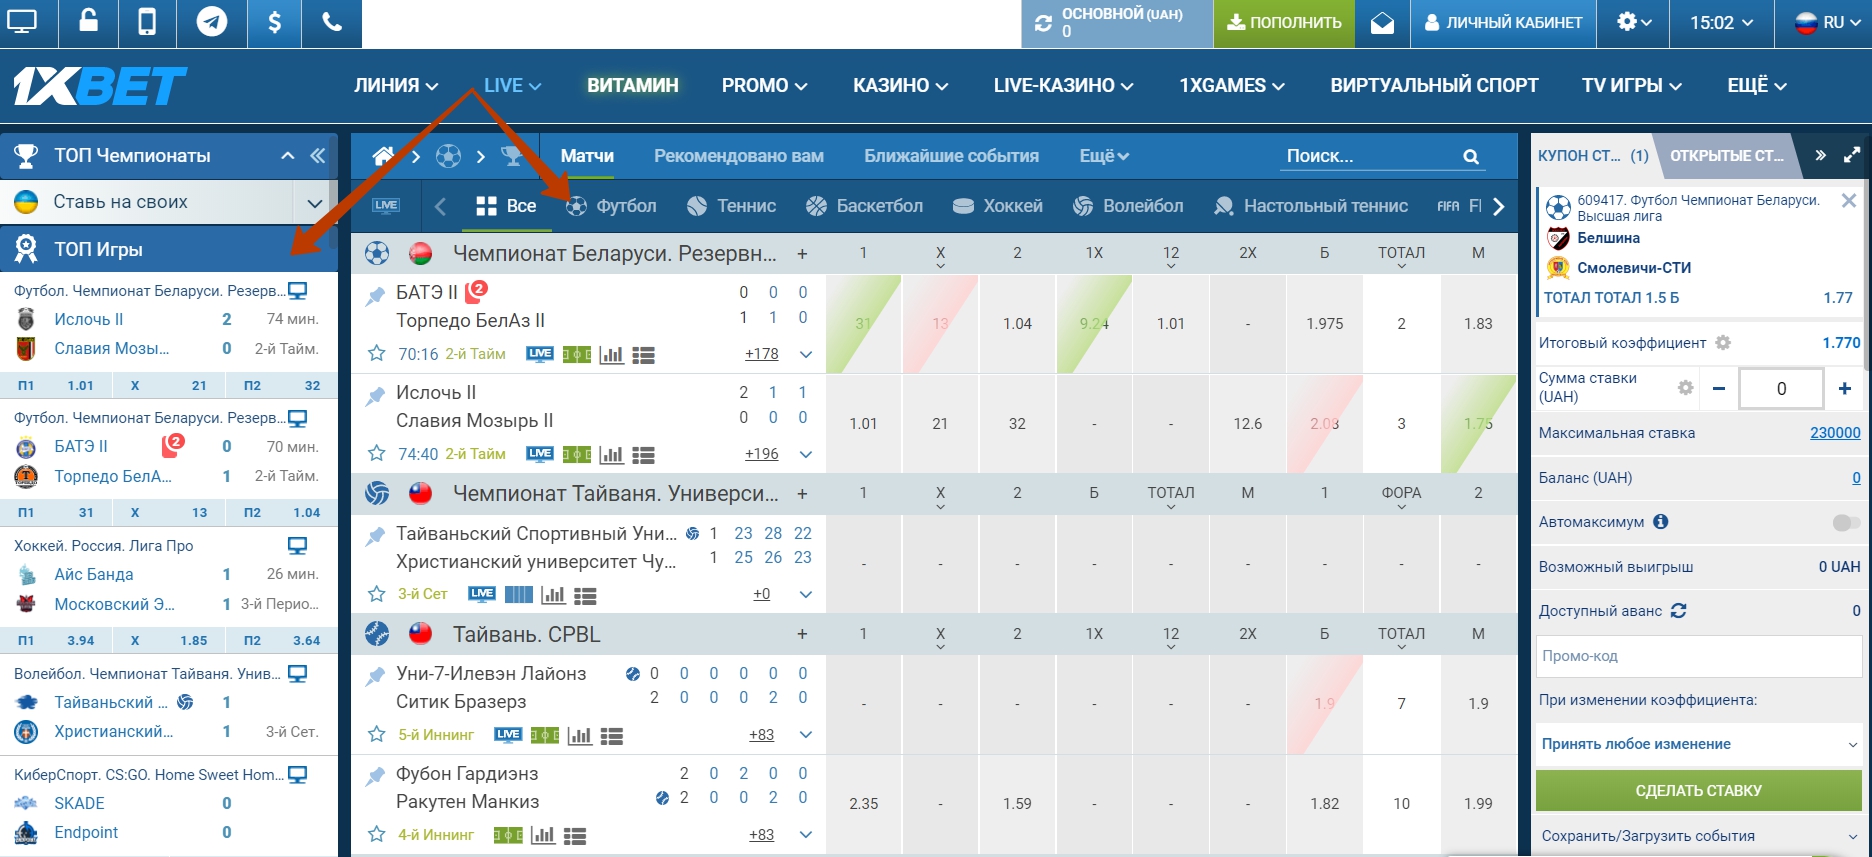This screenshot has height=857, width=1872.
Task: Open the PROMO menu
Action: coord(764,86)
